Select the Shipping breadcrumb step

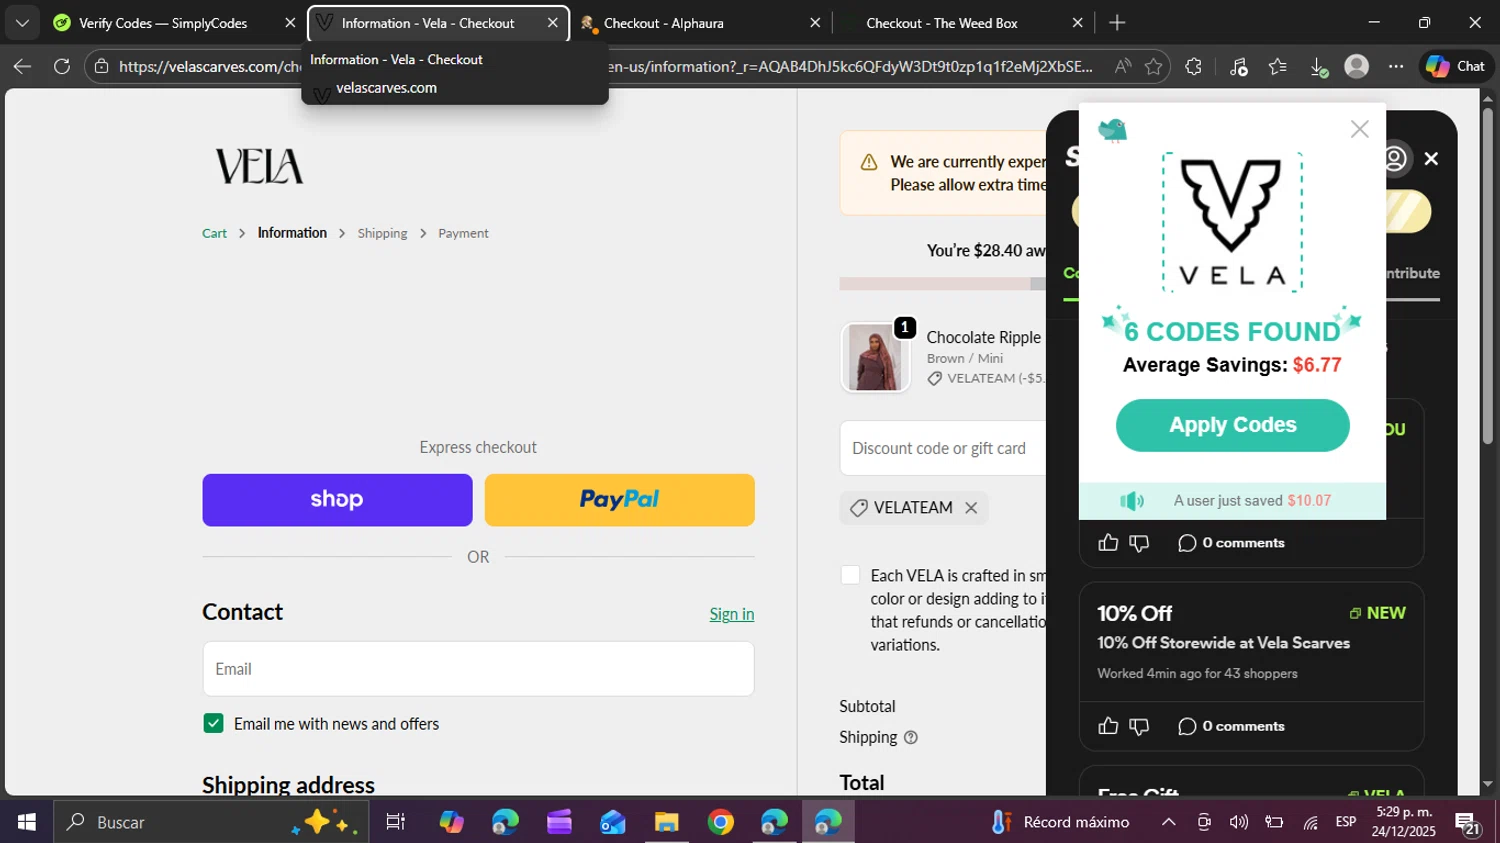(382, 233)
